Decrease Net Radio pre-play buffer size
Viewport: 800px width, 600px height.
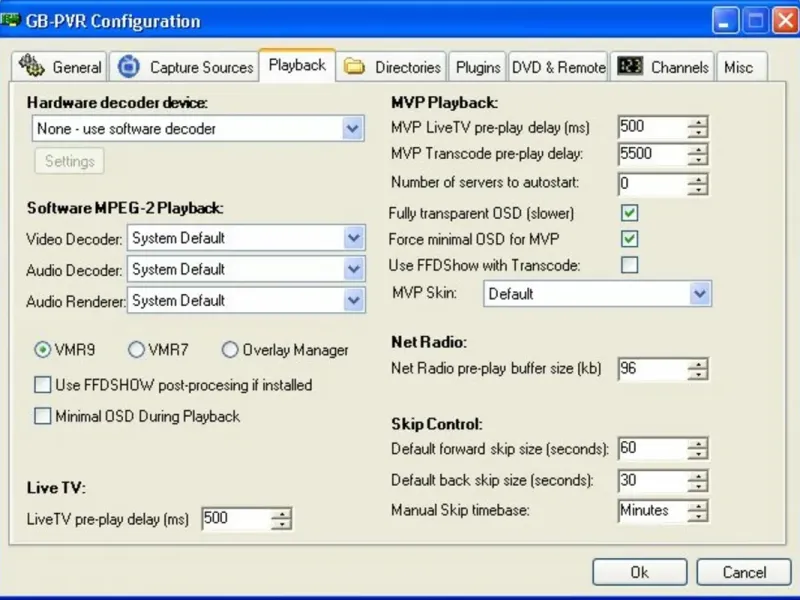(697, 374)
